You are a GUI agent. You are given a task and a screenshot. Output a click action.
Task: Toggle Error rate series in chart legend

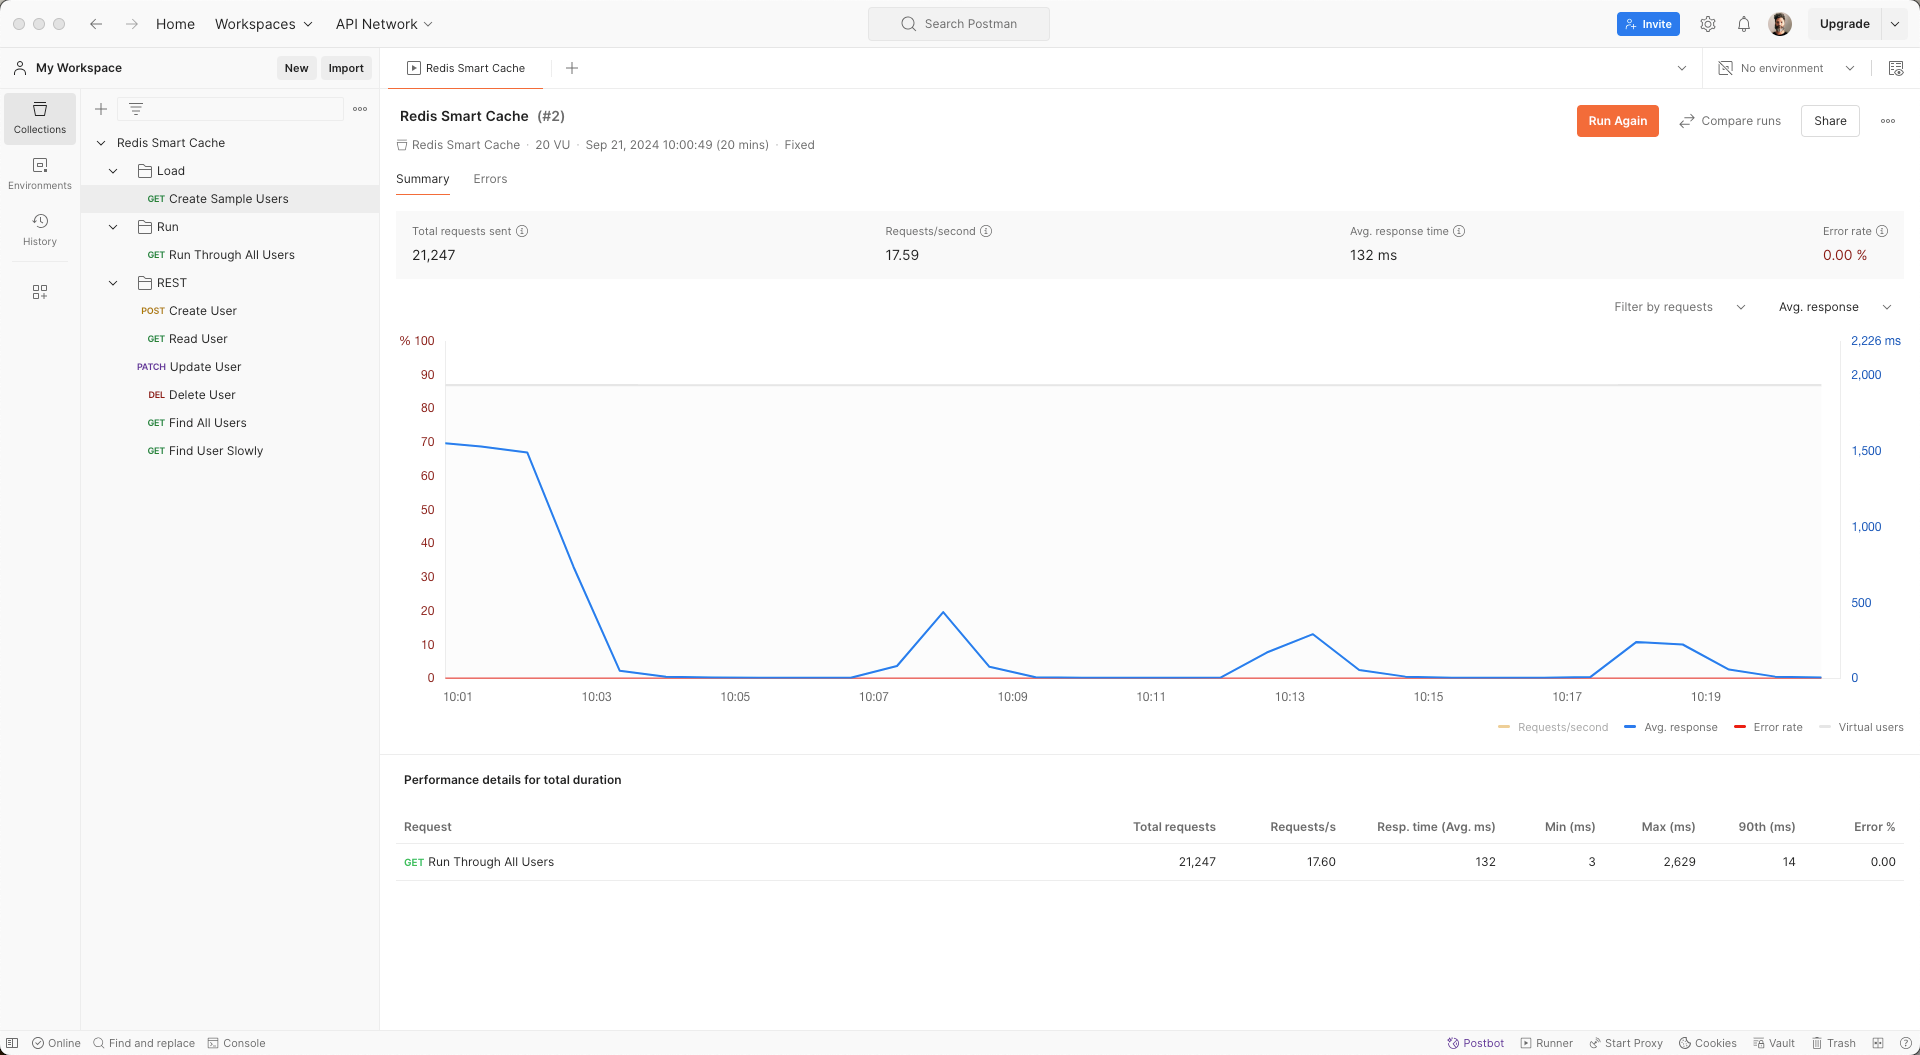tap(1768, 727)
